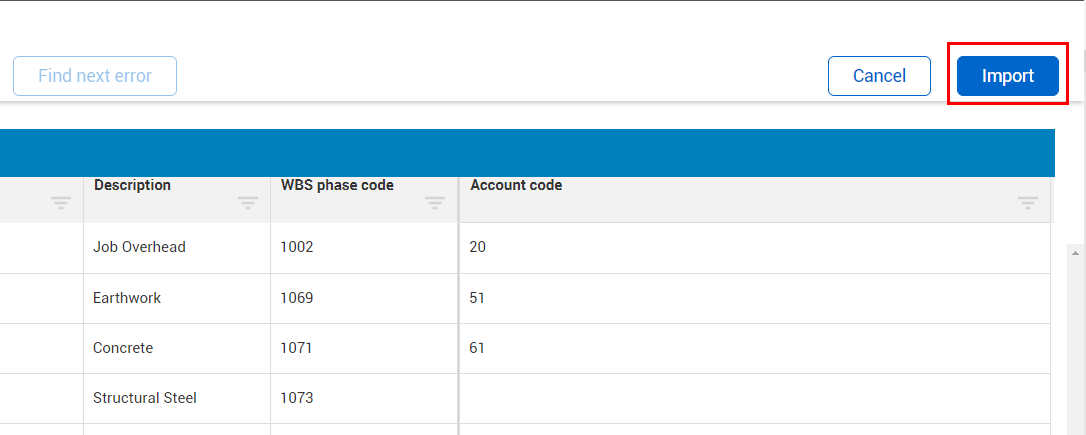
Task: Click Find next error button
Action: [95, 76]
